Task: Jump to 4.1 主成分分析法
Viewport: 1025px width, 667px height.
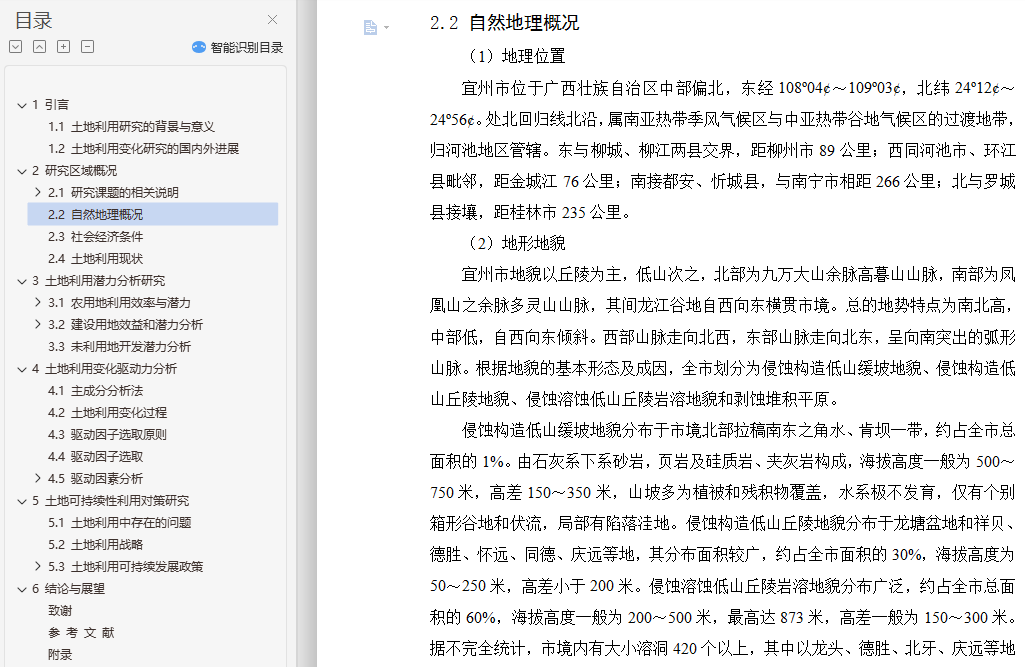Action: click(95, 390)
